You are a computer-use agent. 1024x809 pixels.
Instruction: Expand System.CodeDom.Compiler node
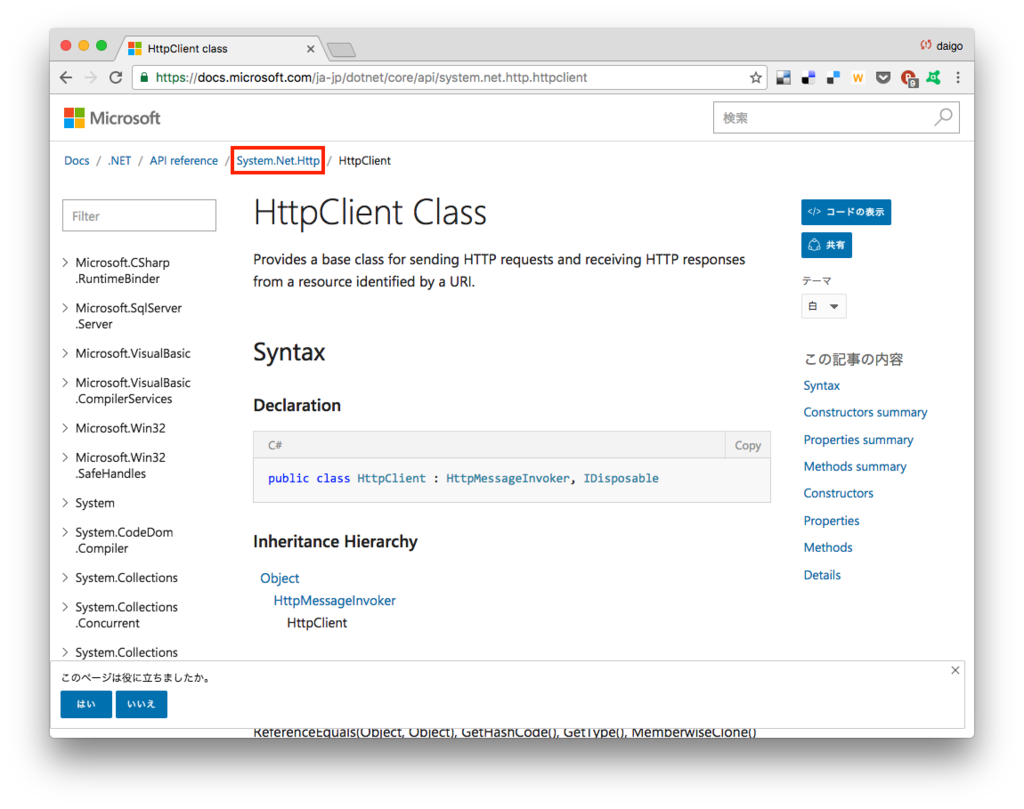[x=65, y=532]
